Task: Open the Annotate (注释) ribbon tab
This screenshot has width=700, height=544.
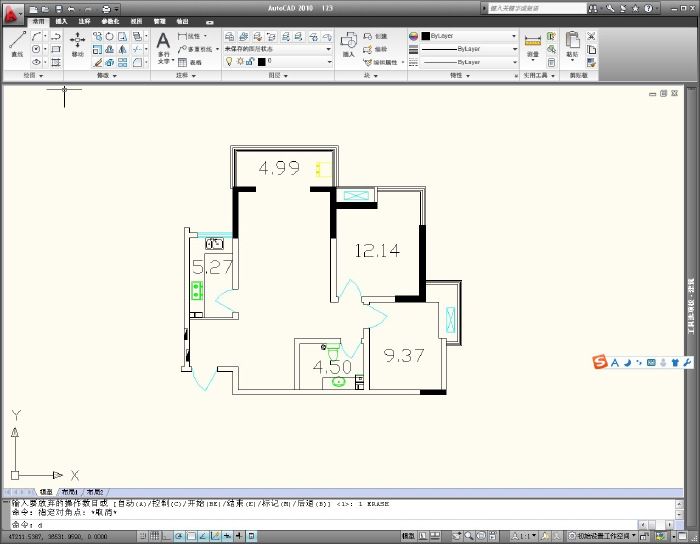Action: pos(84,20)
